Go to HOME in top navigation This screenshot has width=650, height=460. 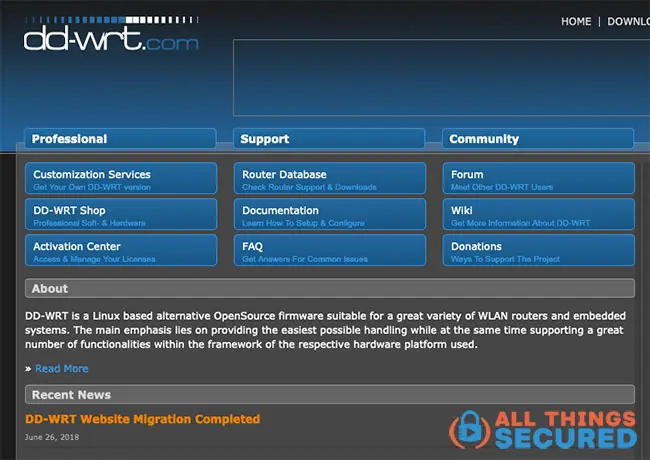576,22
